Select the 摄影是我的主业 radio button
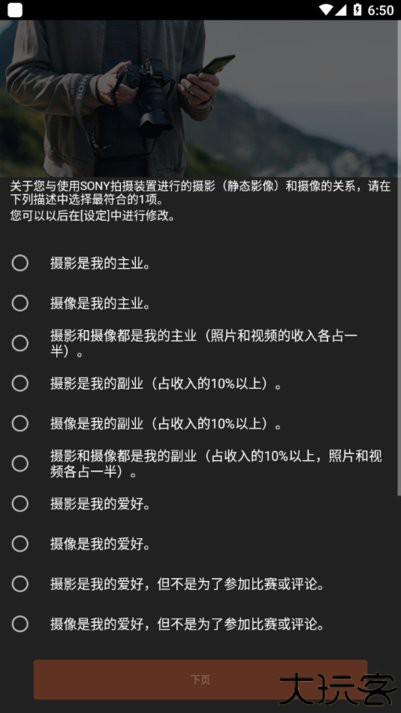This screenshot has width=401, height=713. (20, 263)
